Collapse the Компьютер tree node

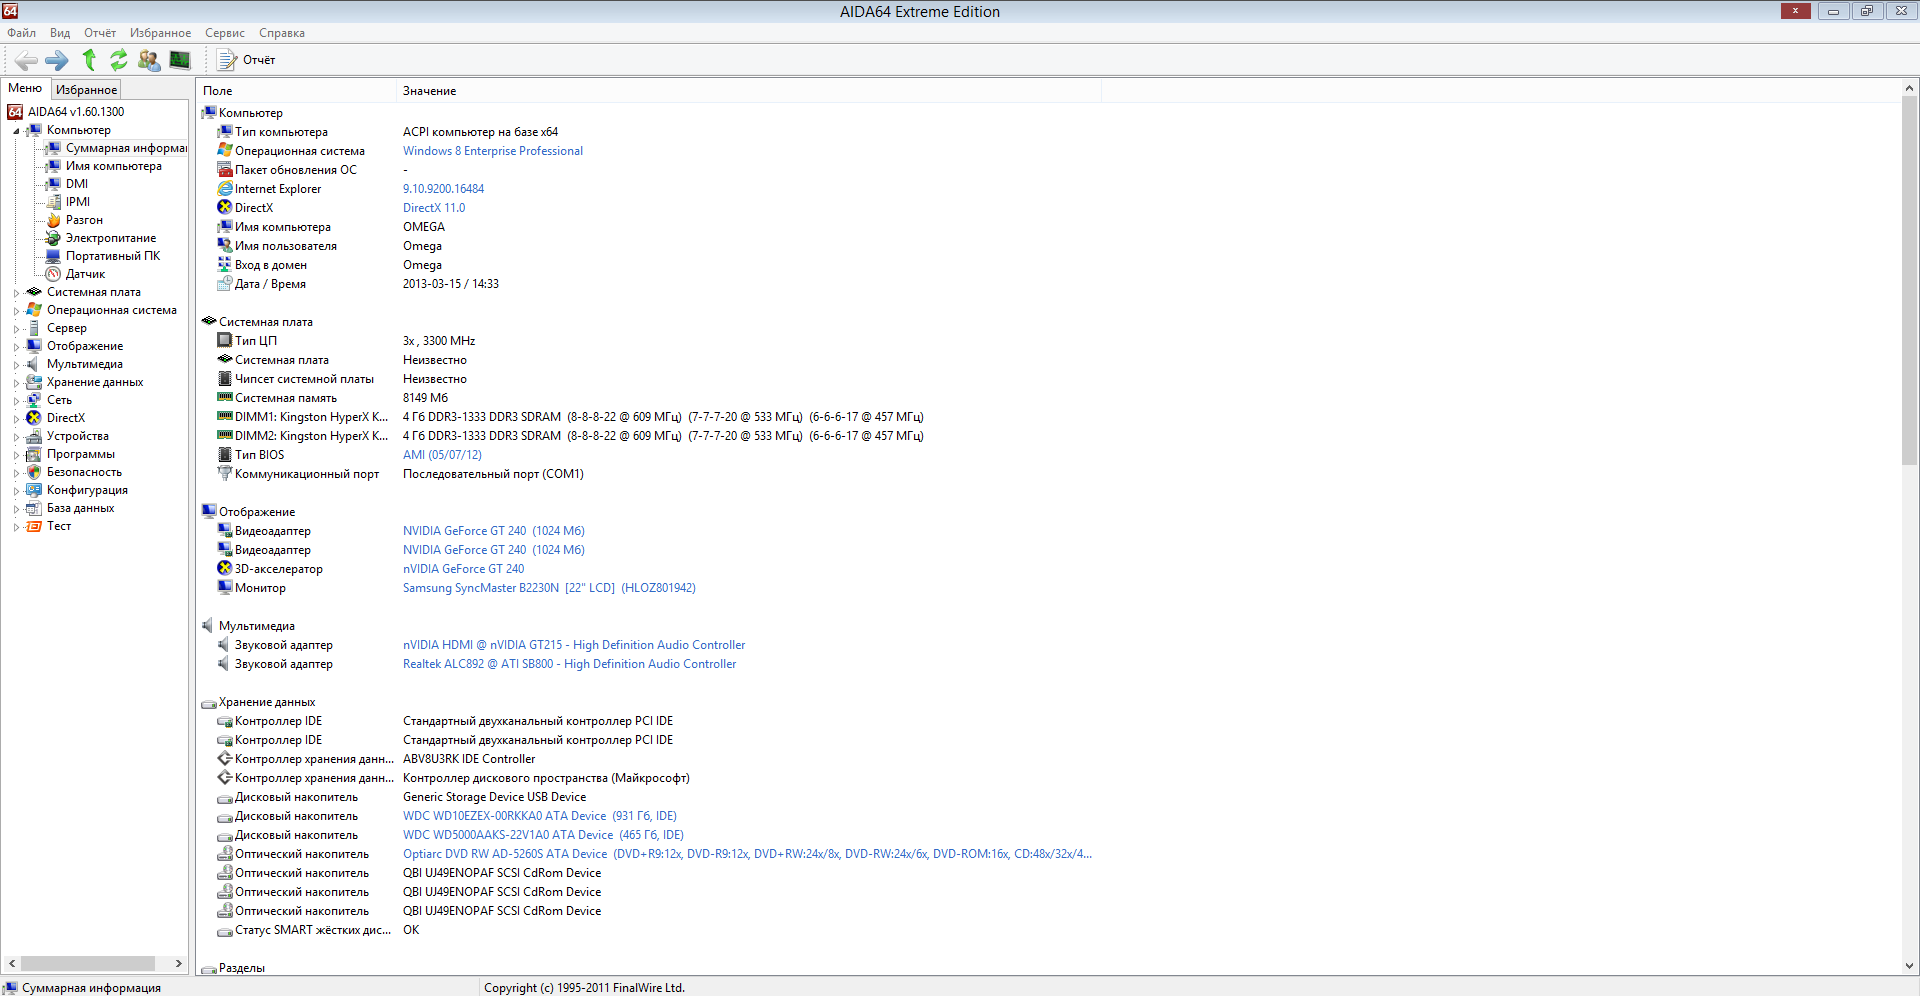[x=16, y=131]
